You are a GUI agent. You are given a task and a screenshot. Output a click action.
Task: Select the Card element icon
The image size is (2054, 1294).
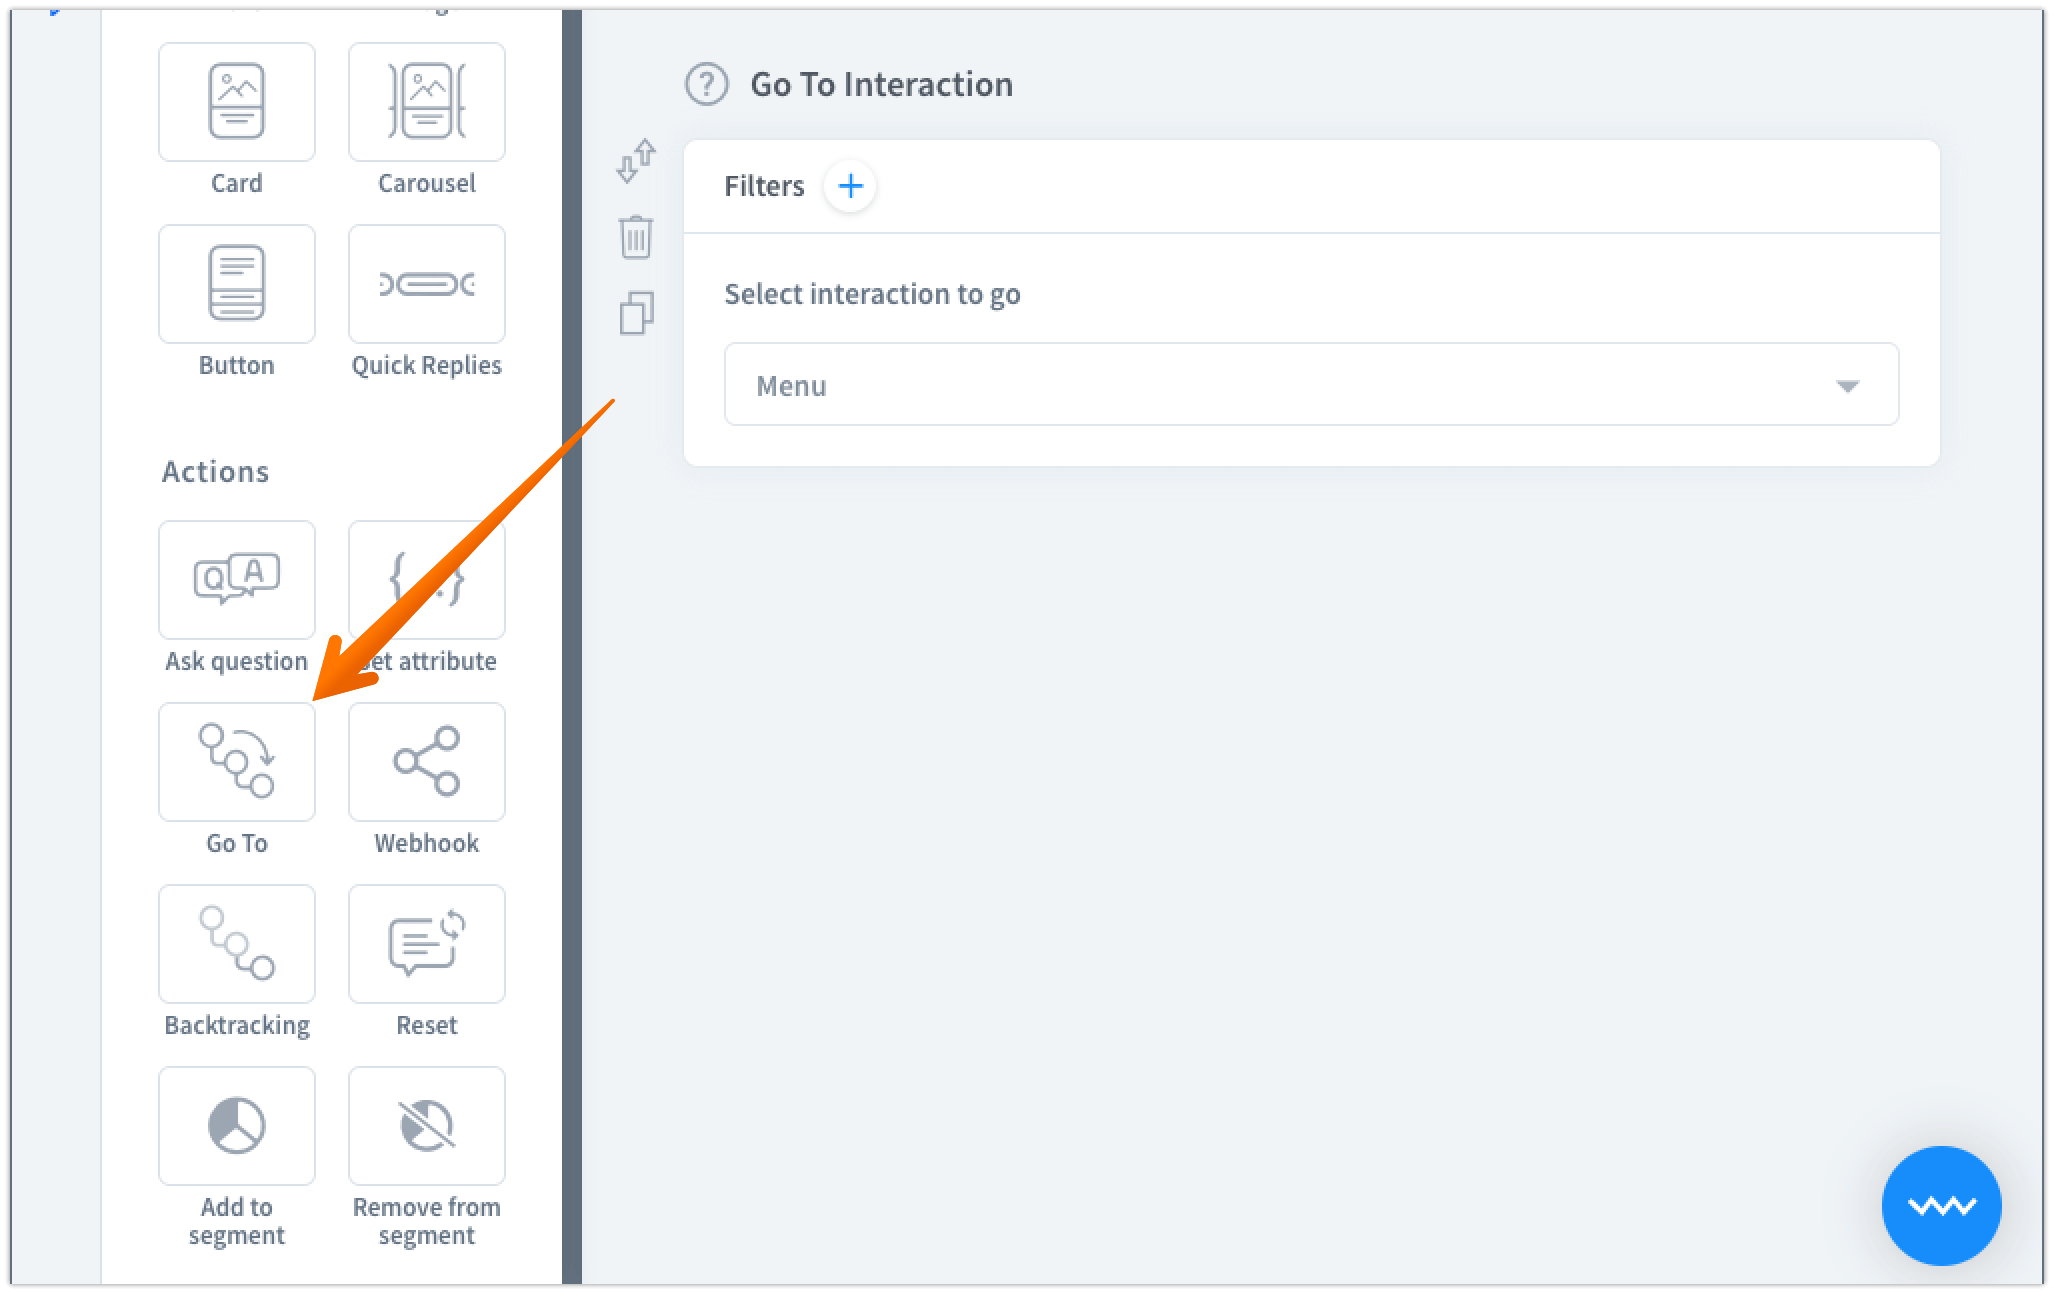tap(237, 102)
